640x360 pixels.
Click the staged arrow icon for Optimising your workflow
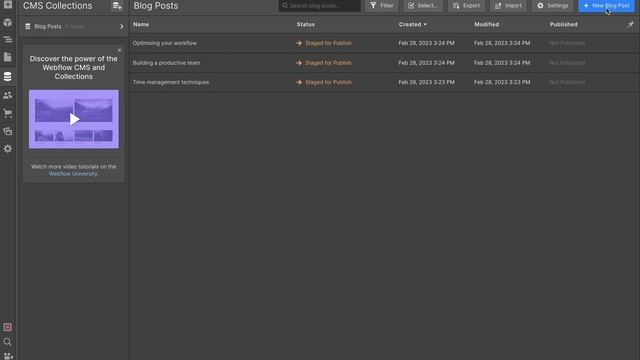pyautogui.click(x=299, y=43)
